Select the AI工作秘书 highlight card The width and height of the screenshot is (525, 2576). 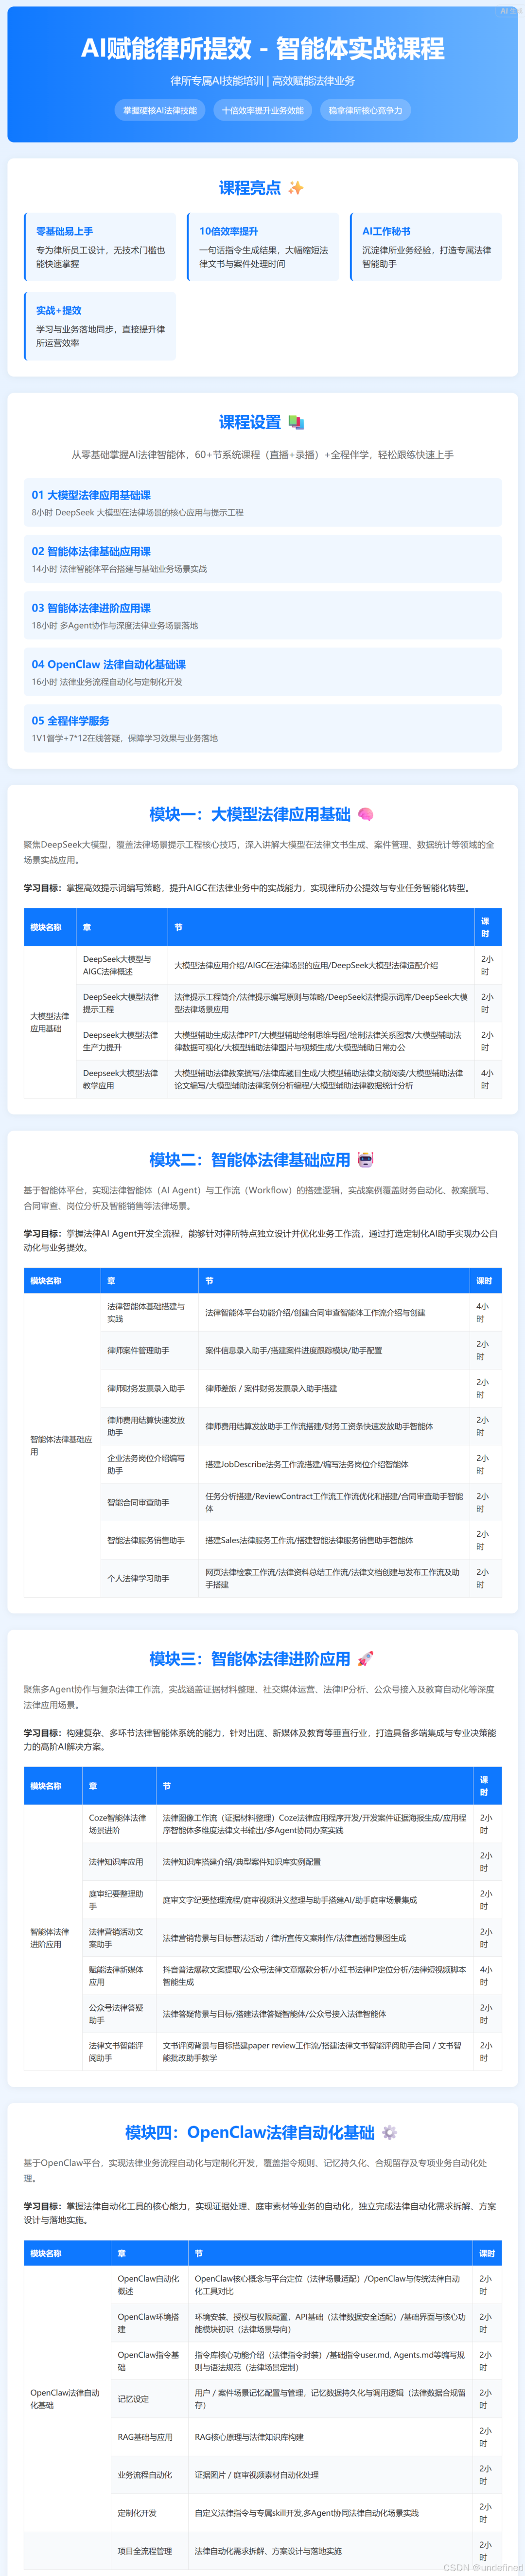pyautogui.click(x=426, y=247)
